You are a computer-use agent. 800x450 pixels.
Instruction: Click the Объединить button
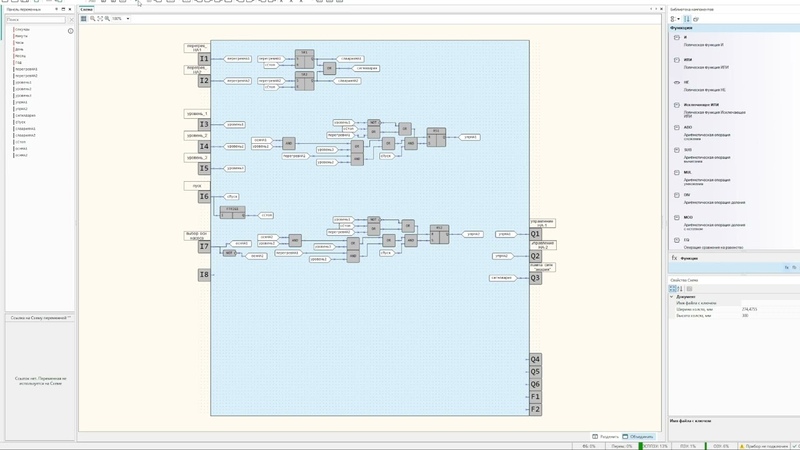[x=638, y=437]
